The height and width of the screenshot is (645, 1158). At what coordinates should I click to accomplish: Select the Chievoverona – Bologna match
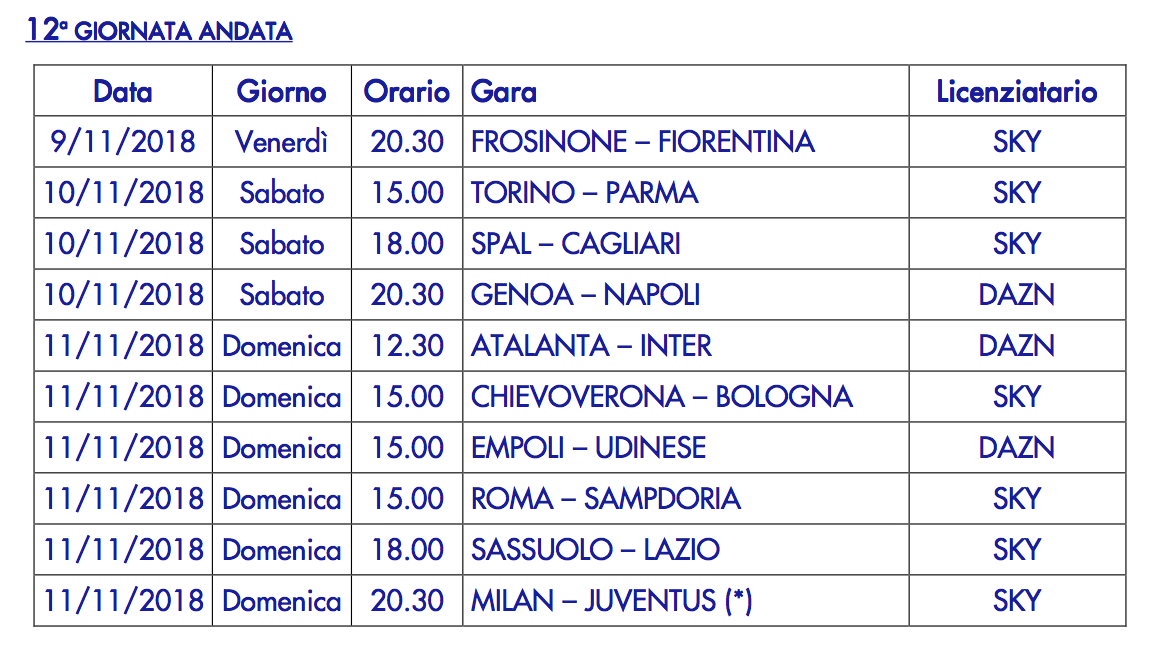[x=661, y=397]
